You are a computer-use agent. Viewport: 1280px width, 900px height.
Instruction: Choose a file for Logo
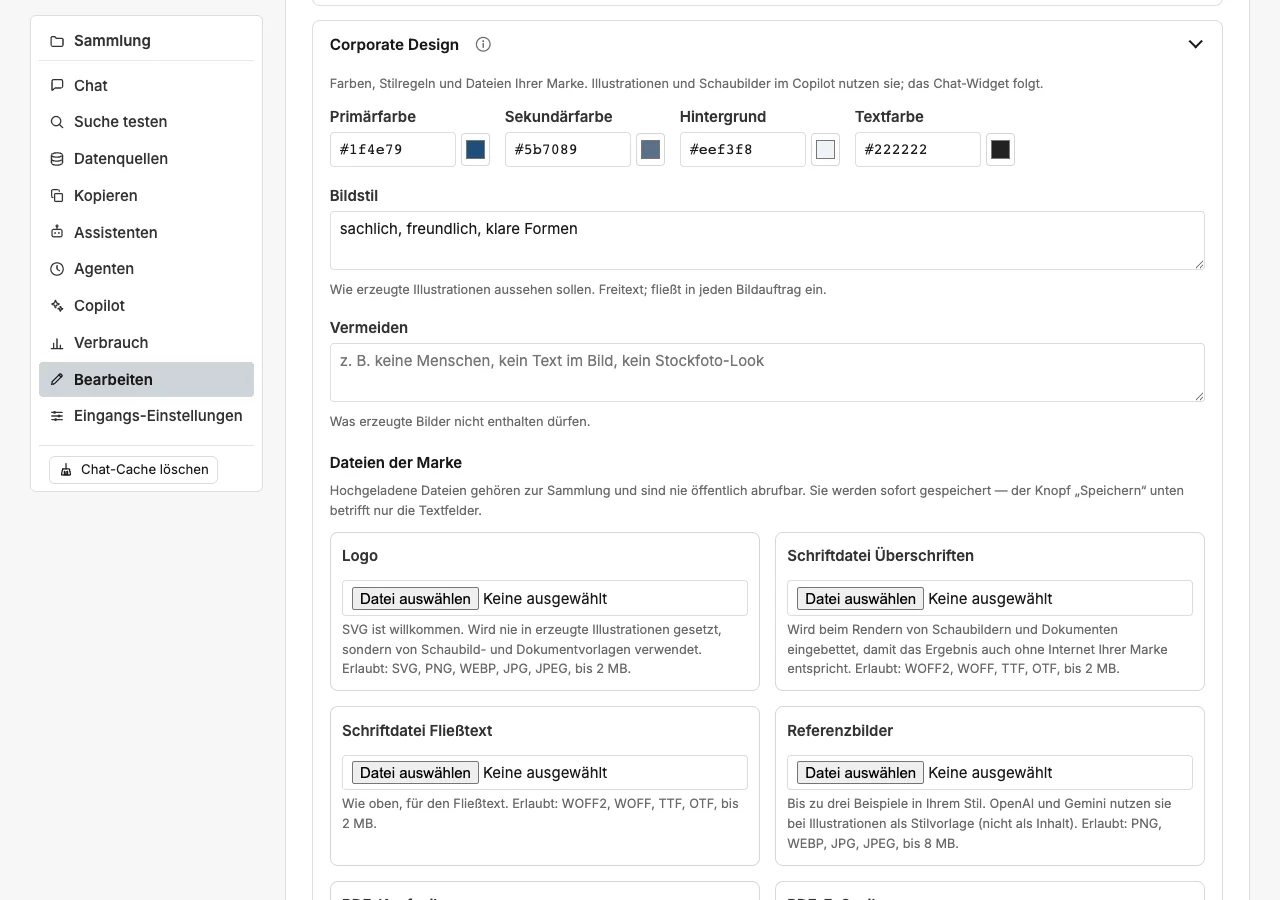coord(415,598)
